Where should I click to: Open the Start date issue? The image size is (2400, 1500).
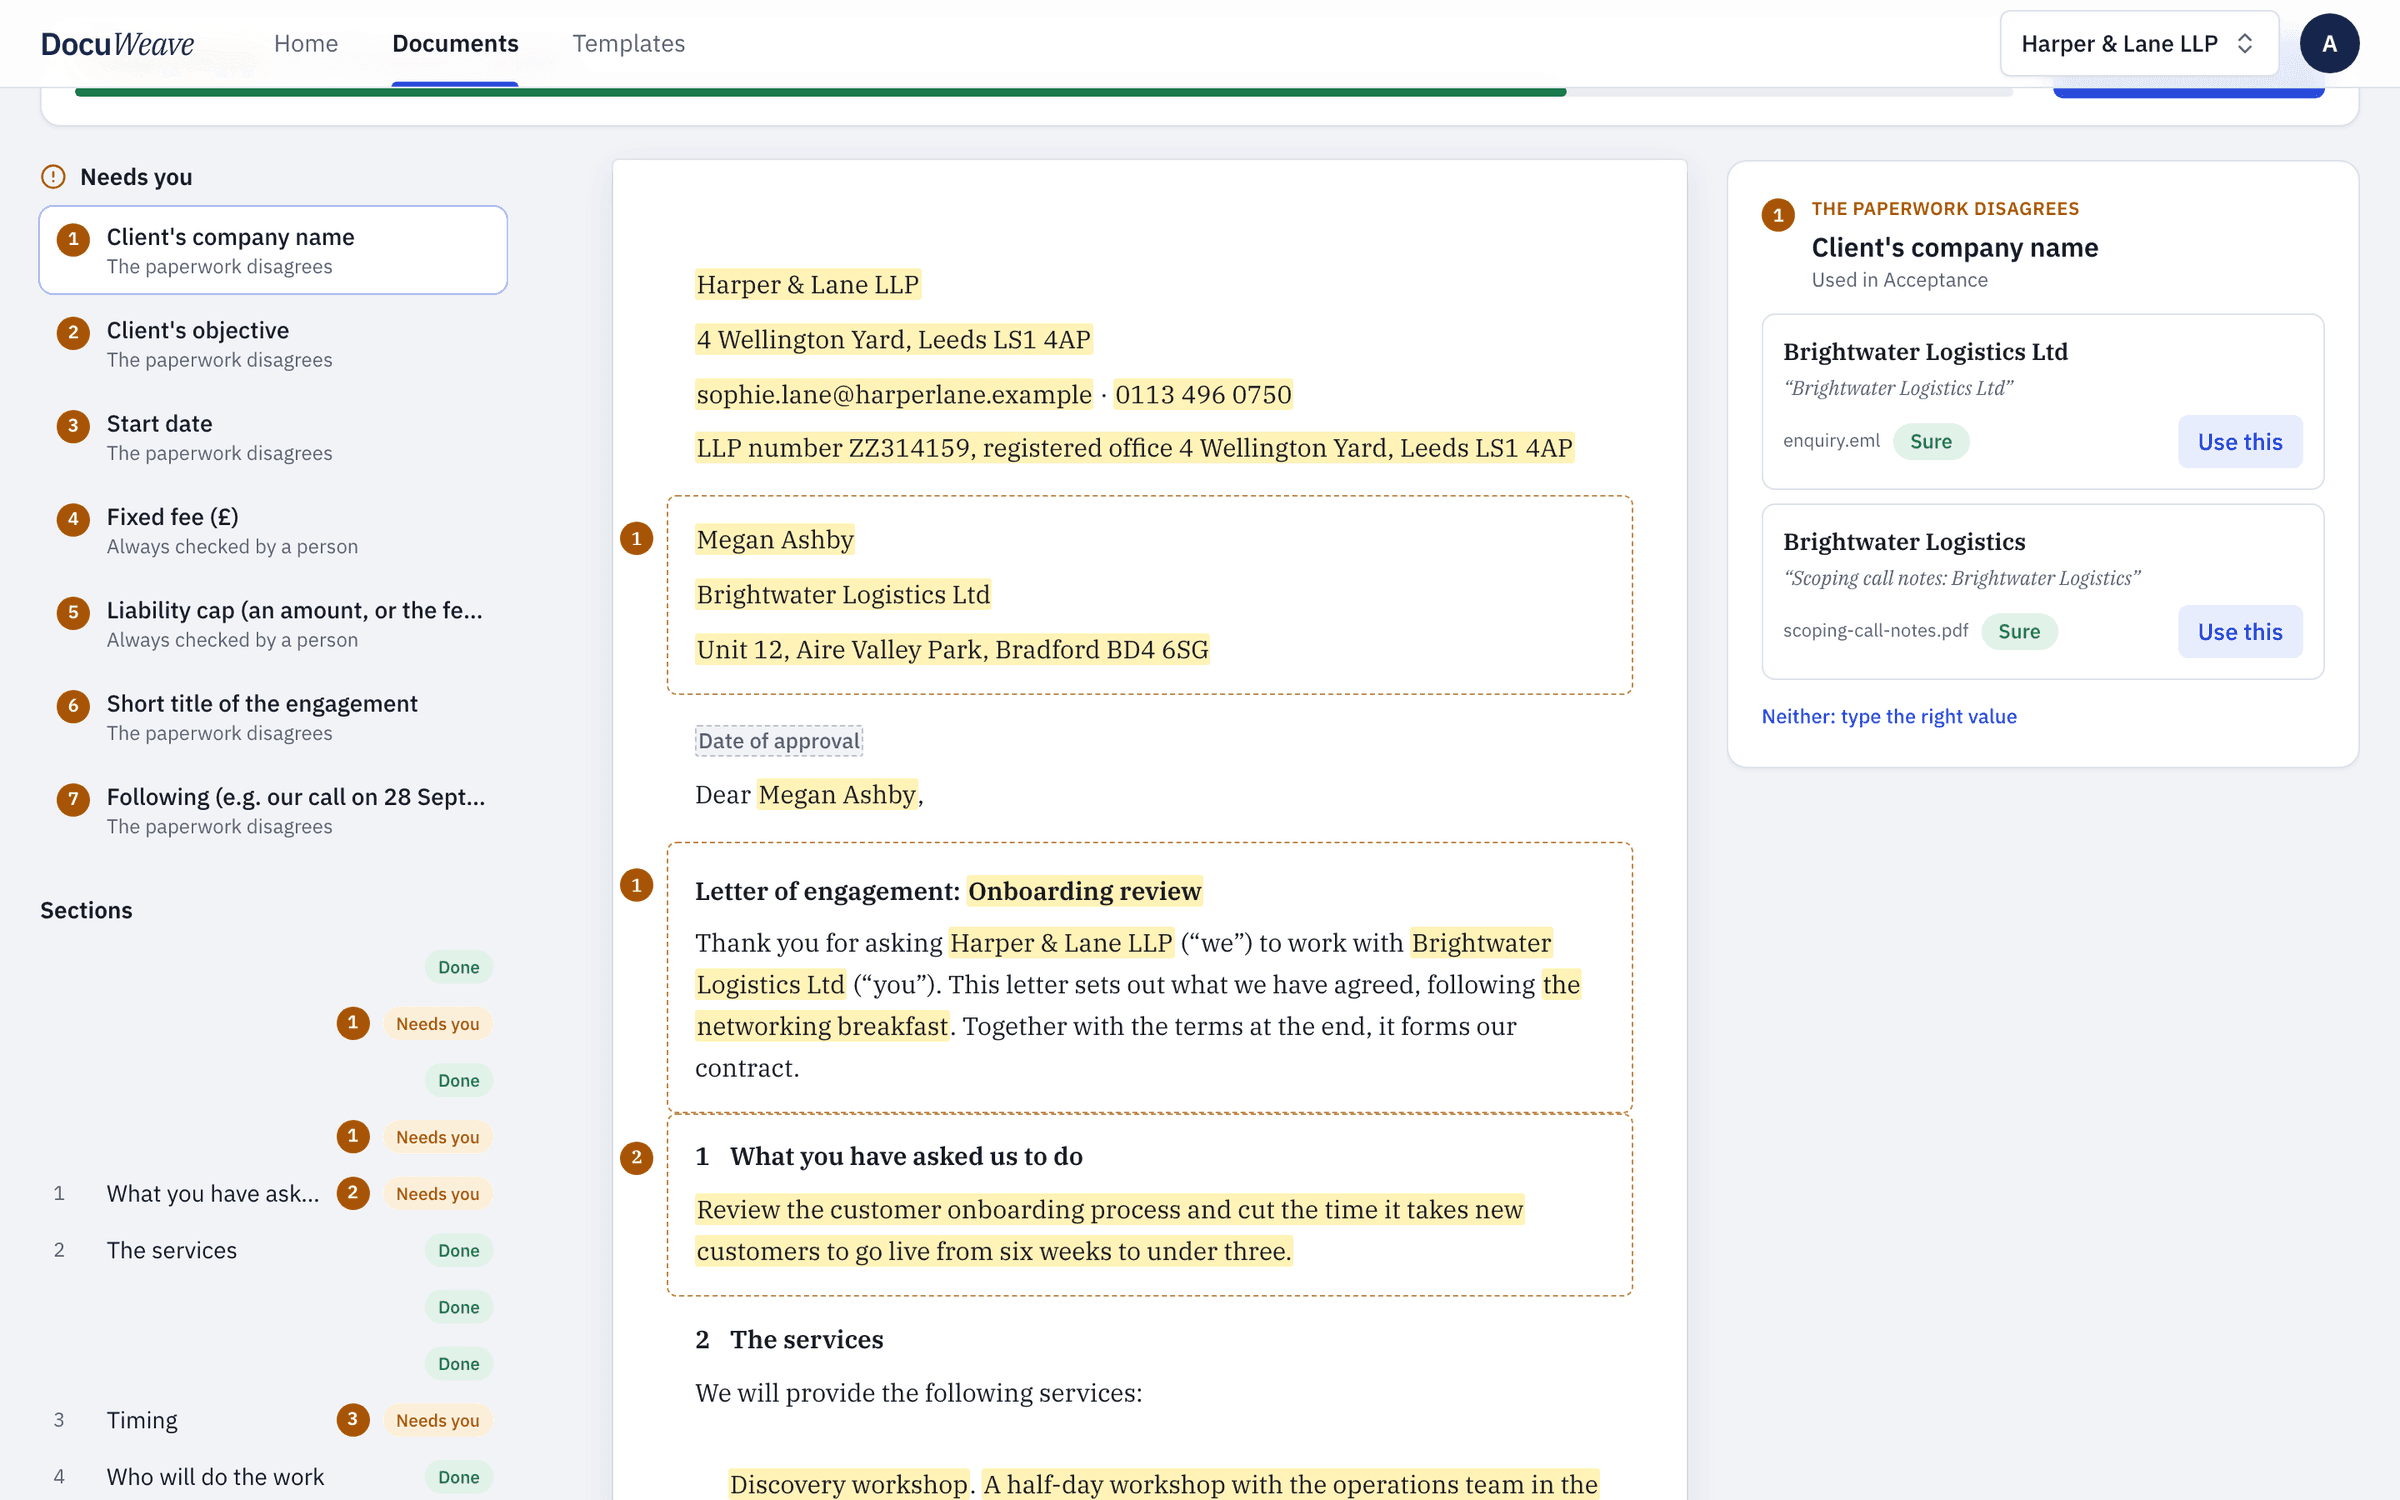point(273,437)
